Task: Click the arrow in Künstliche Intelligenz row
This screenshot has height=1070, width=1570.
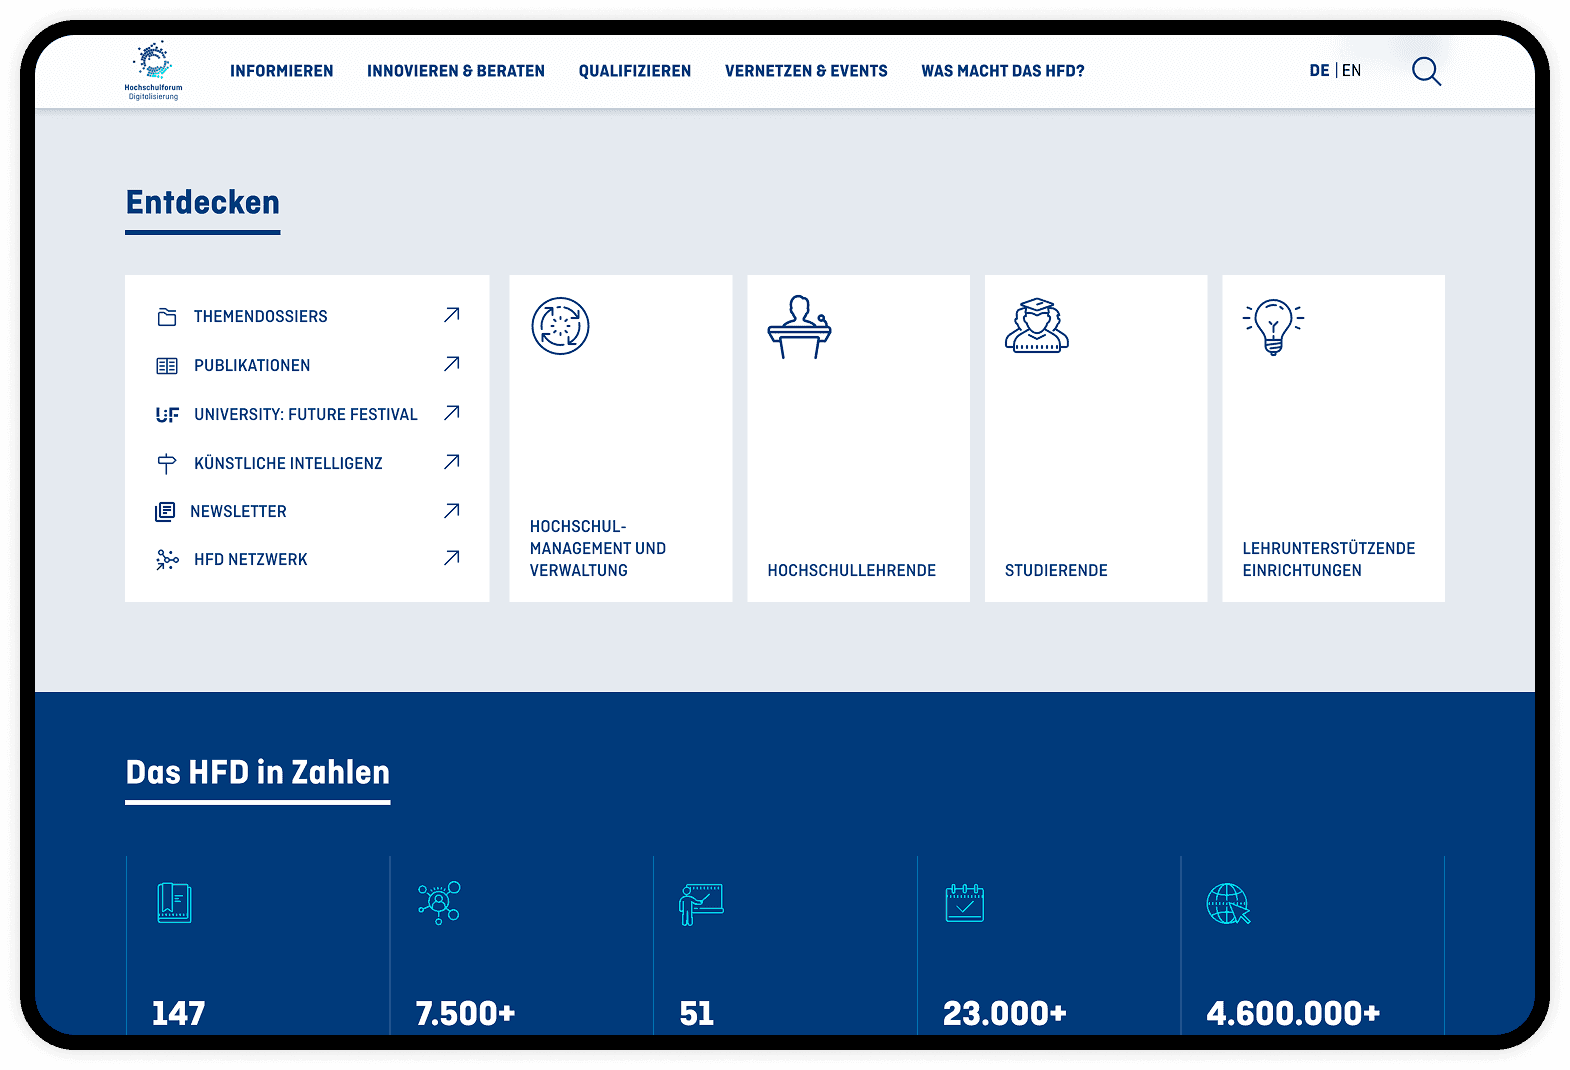Action: [x=452, y=462]
